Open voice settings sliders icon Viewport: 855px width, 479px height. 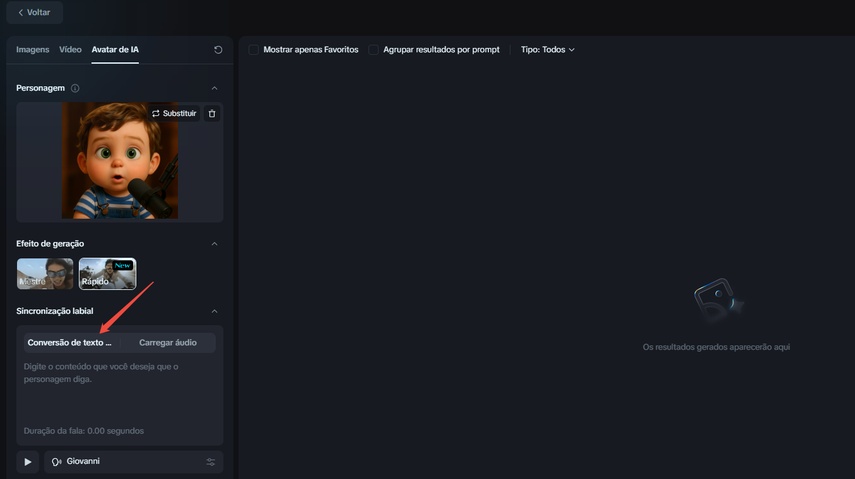pyautogui.click(x=210, y=462)
